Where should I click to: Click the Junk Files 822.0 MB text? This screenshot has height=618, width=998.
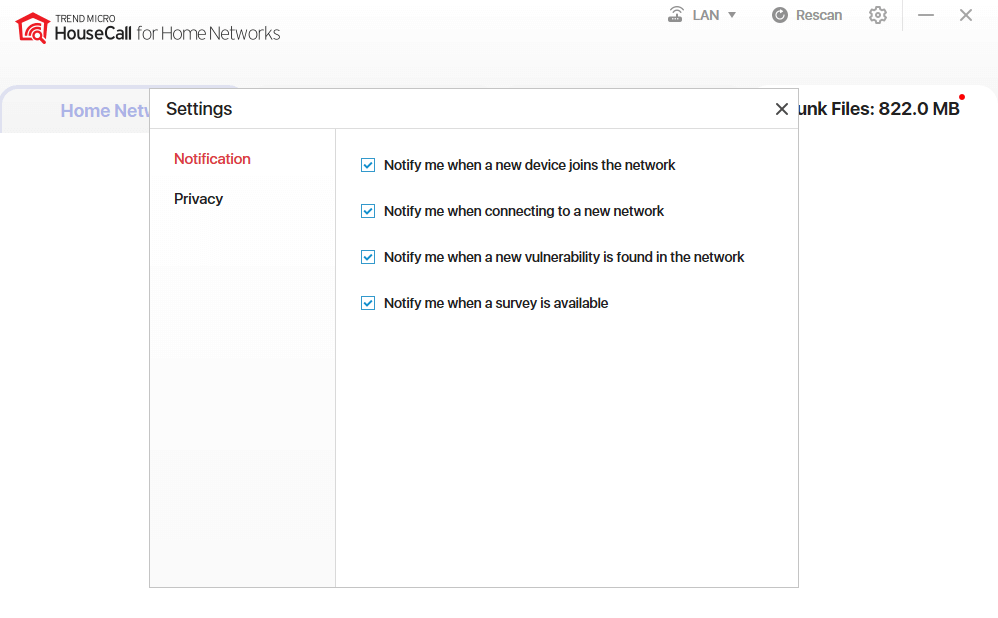pos(878,109)
